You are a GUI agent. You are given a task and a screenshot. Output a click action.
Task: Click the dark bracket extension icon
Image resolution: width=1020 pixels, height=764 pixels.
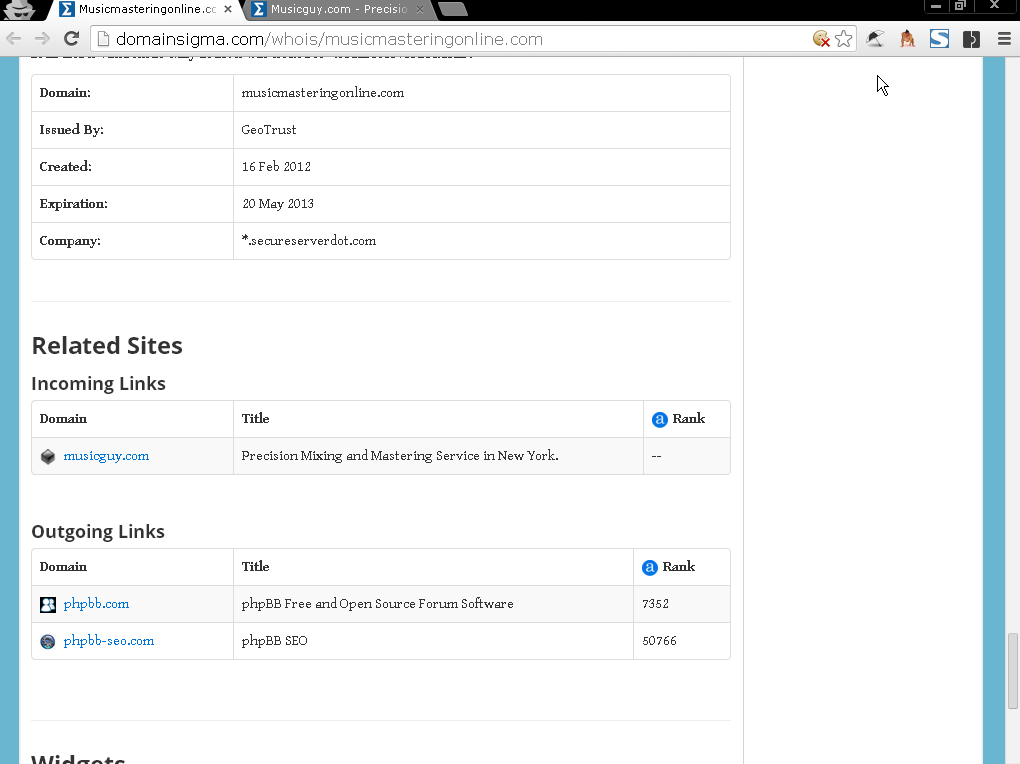(x=971, y=39)
